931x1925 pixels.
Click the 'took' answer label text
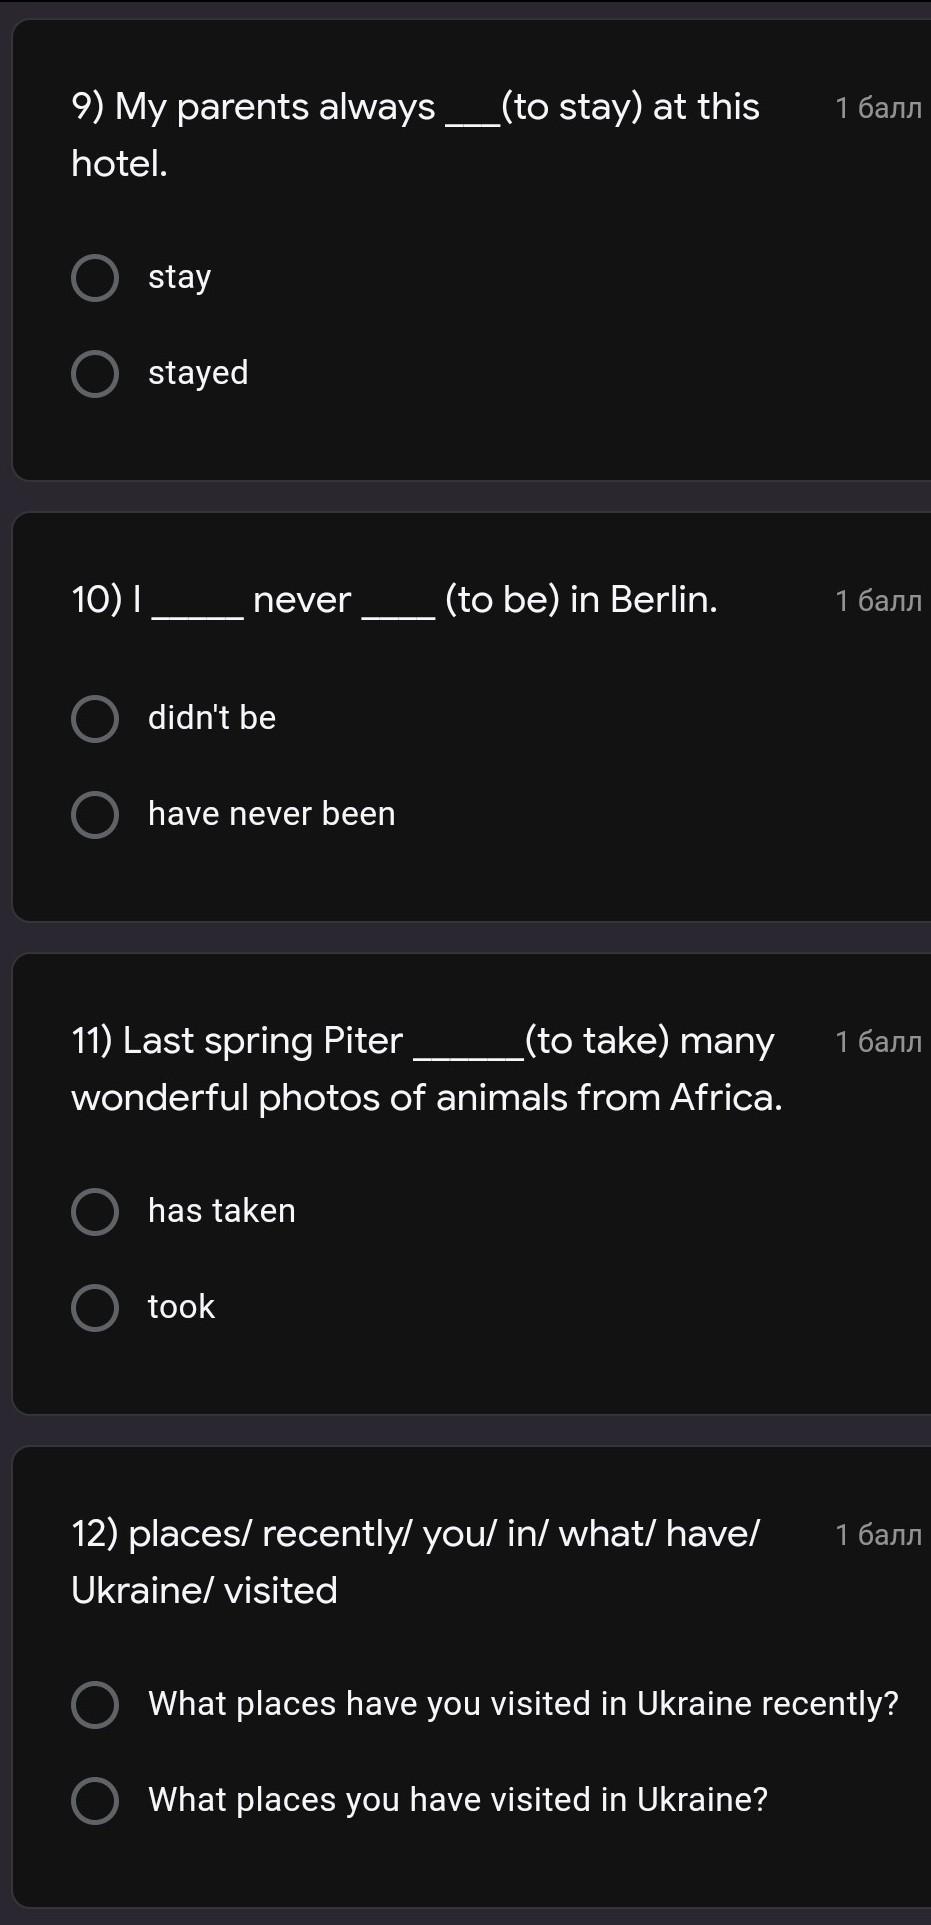point(182,1307)
